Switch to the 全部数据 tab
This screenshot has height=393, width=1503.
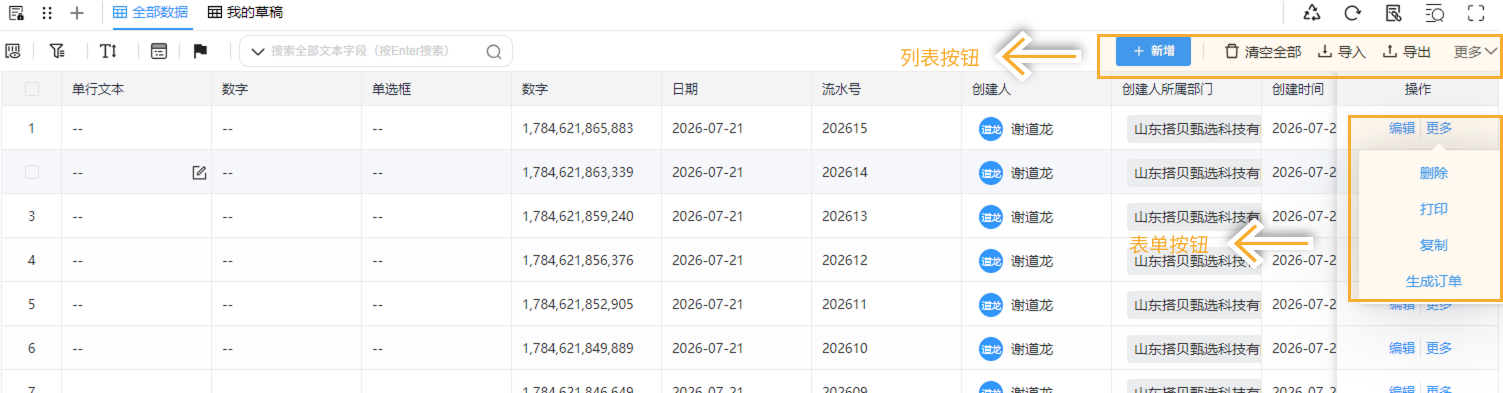[150, 13]
